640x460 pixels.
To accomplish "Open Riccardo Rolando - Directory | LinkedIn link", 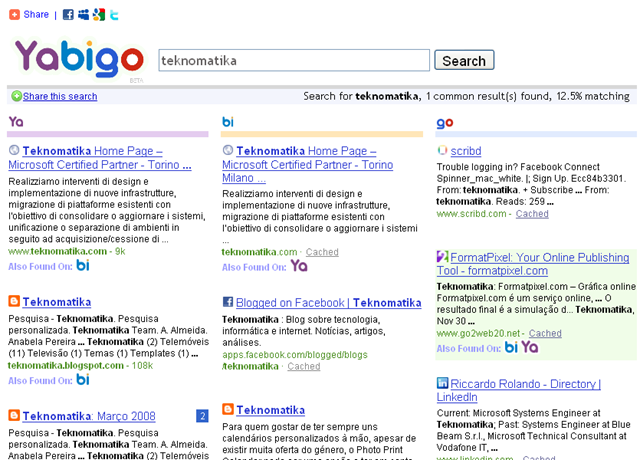I will pyautogui.click(x=518, y=390).
